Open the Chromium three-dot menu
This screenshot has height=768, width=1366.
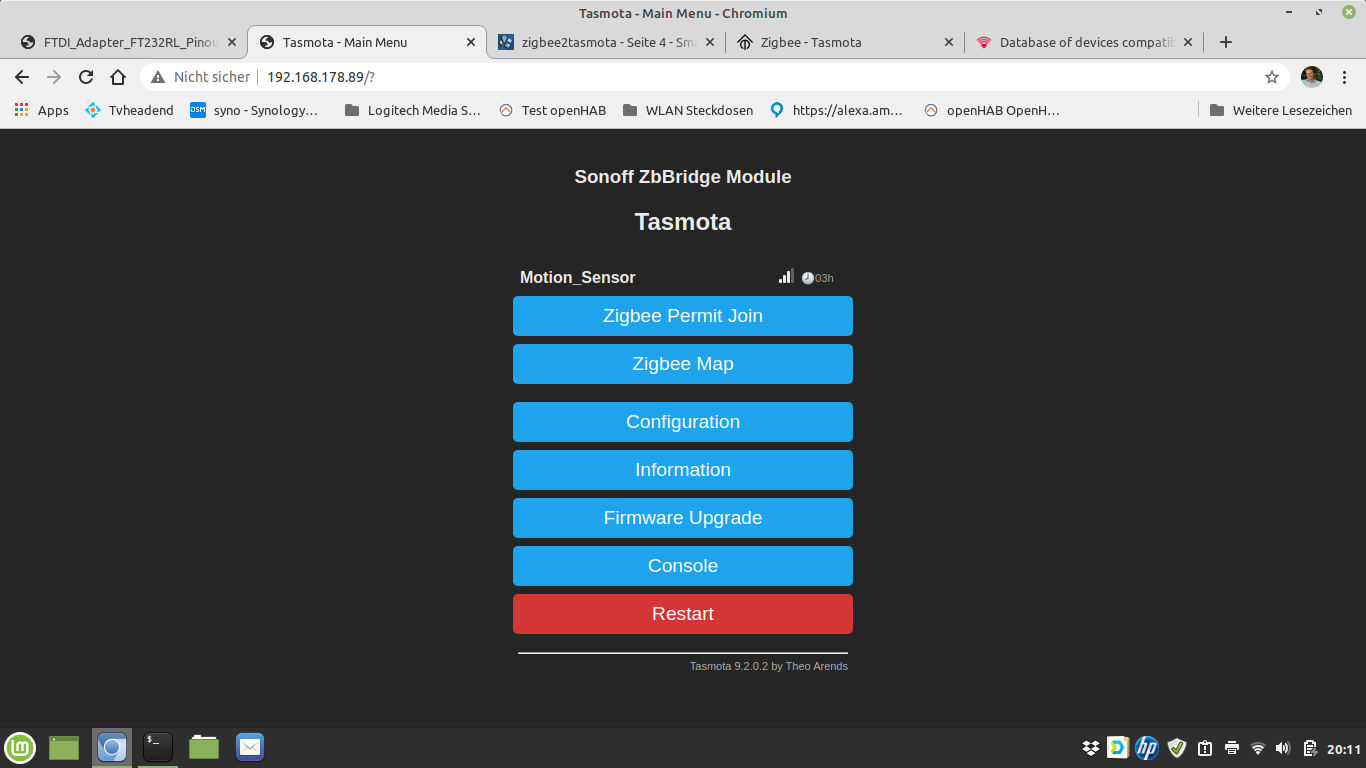(x=1344, y=77)
